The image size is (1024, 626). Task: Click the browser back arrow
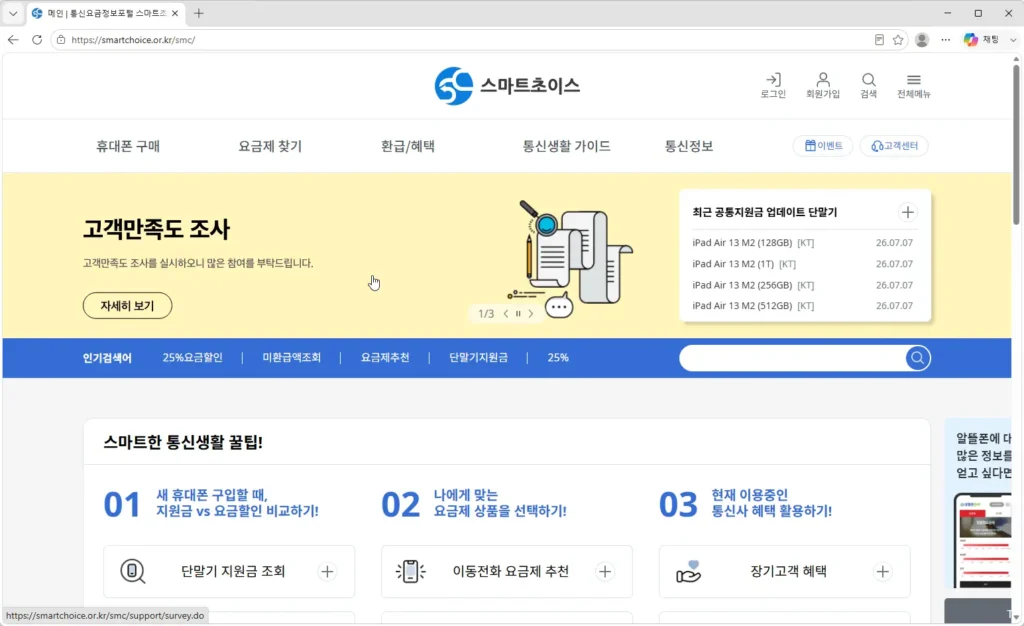pyautogui.click(x=13, y=40)
